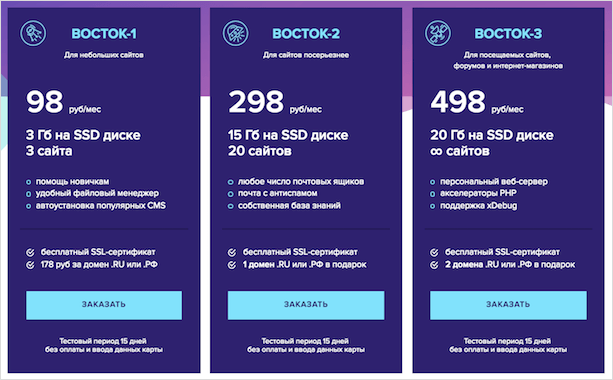This screenshot has width=613, height=380.
Task: Click the rocket icon beside ВОСТОК-1
Action: click(x=33, y=33)
